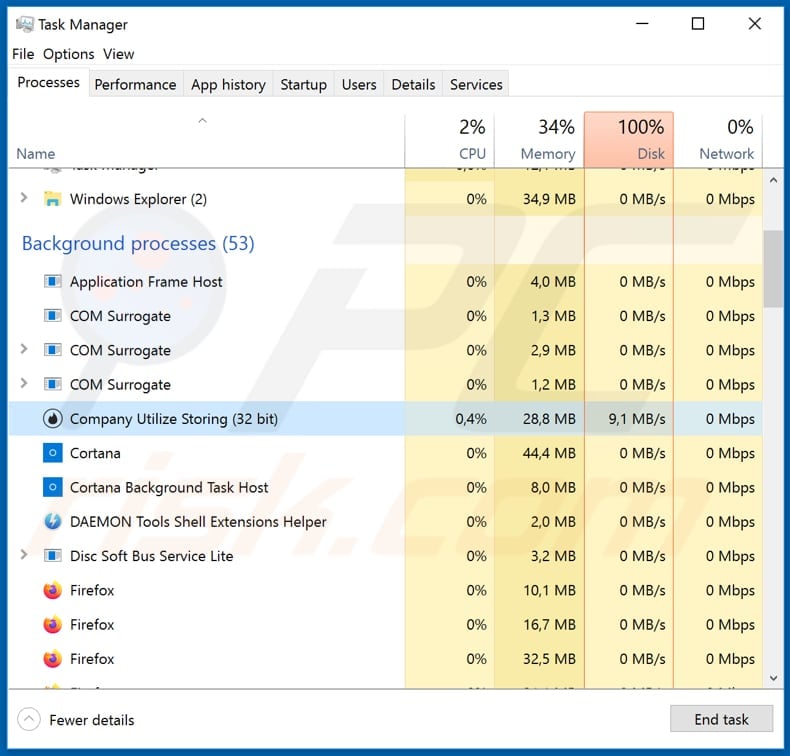This screenshot has width=790, height=756.
Task: Click the Application Frame Host process icon
Action: [x=52, y=281]
